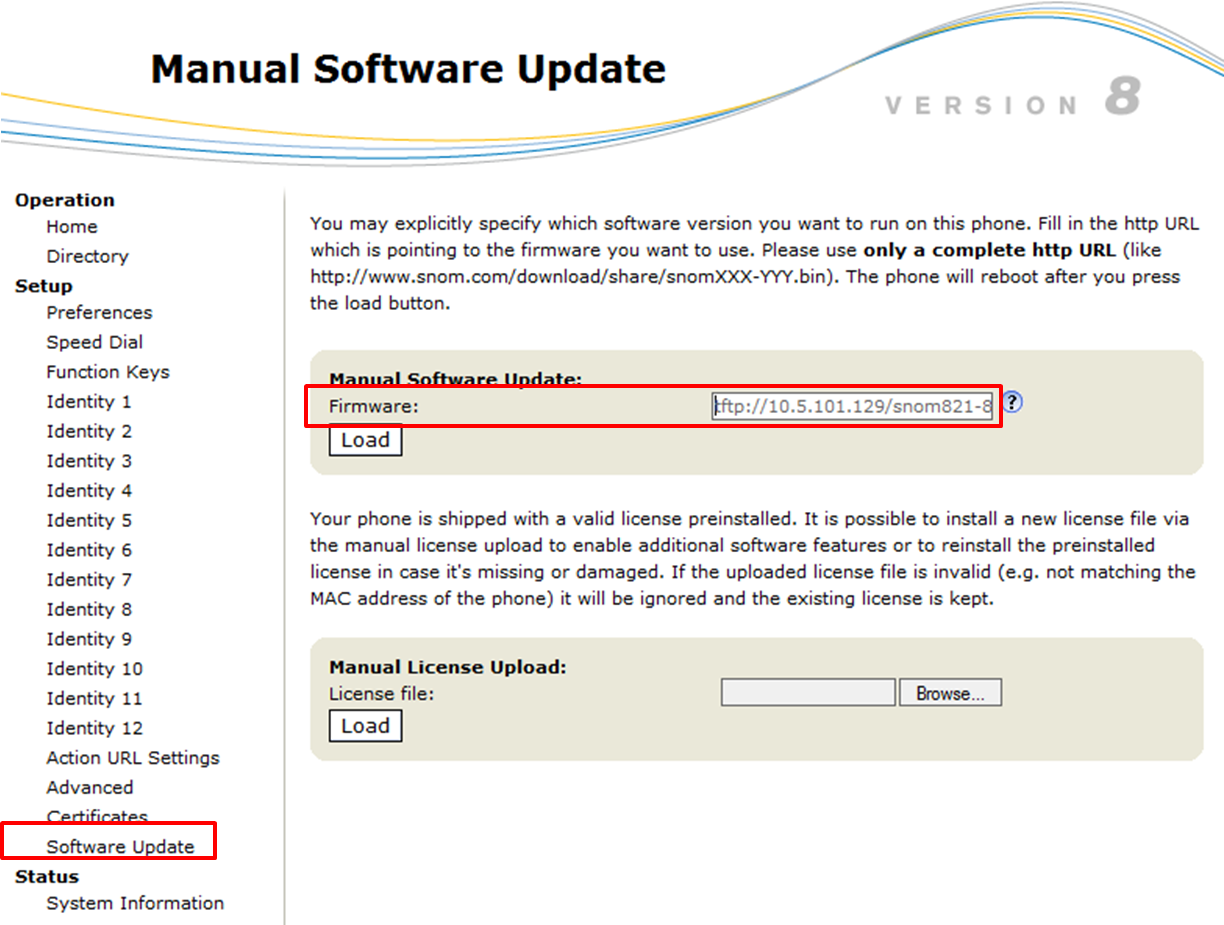Open the Directory link
The image size is (1224, 925).
pos(87,256)
